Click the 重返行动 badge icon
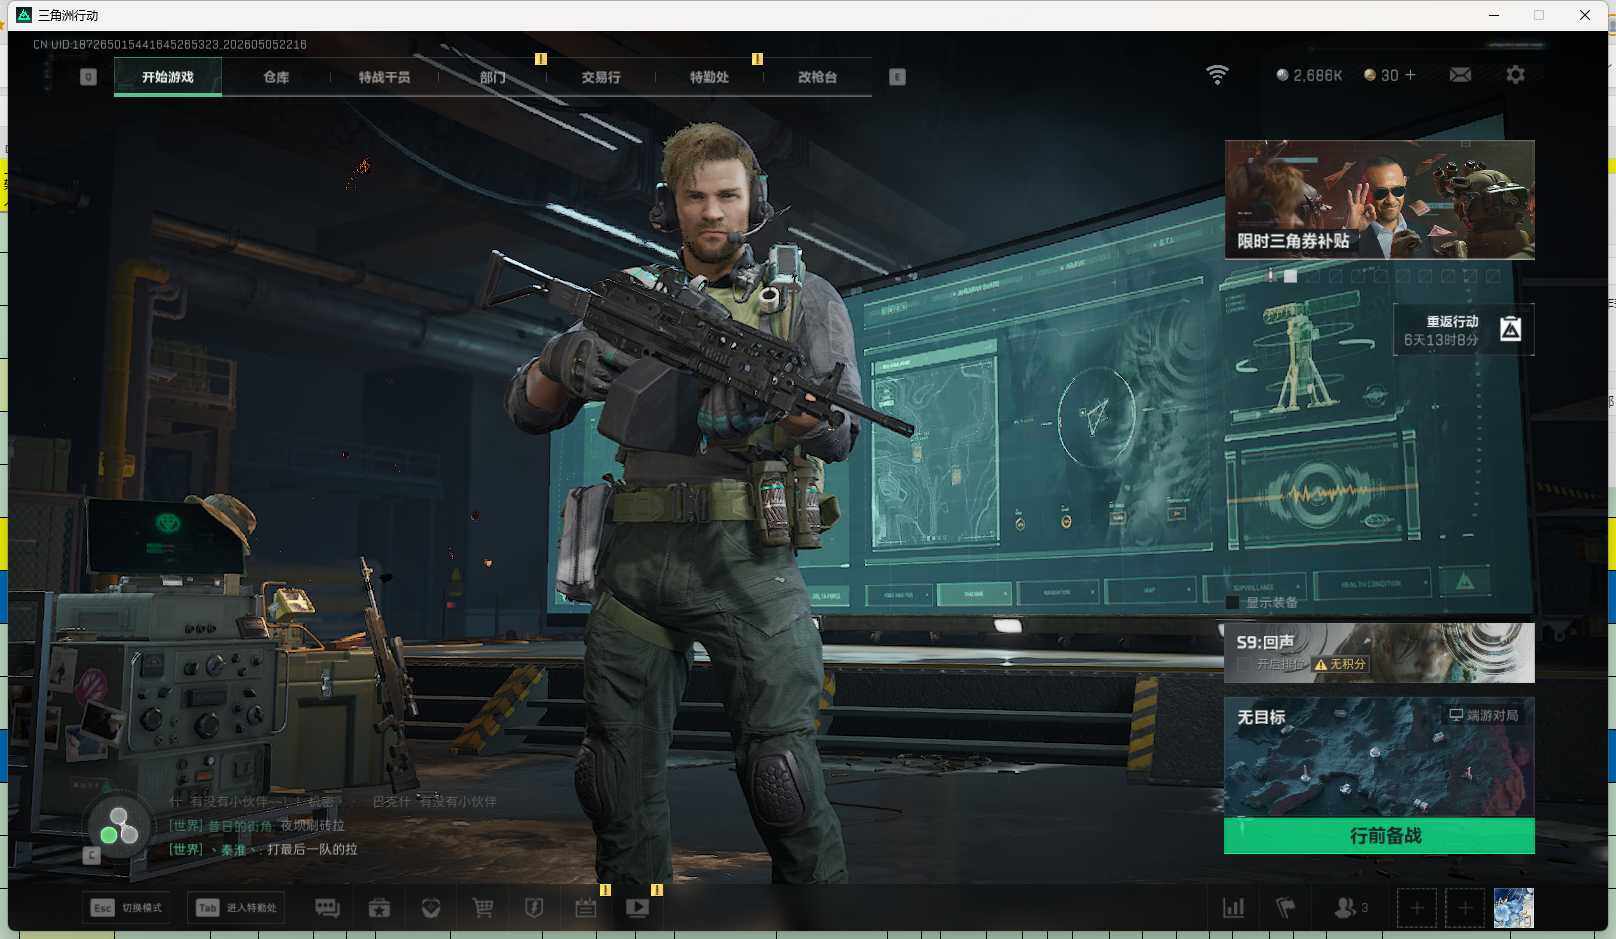This screenshot has width=1616, height=939. [x=1510, y=329]
